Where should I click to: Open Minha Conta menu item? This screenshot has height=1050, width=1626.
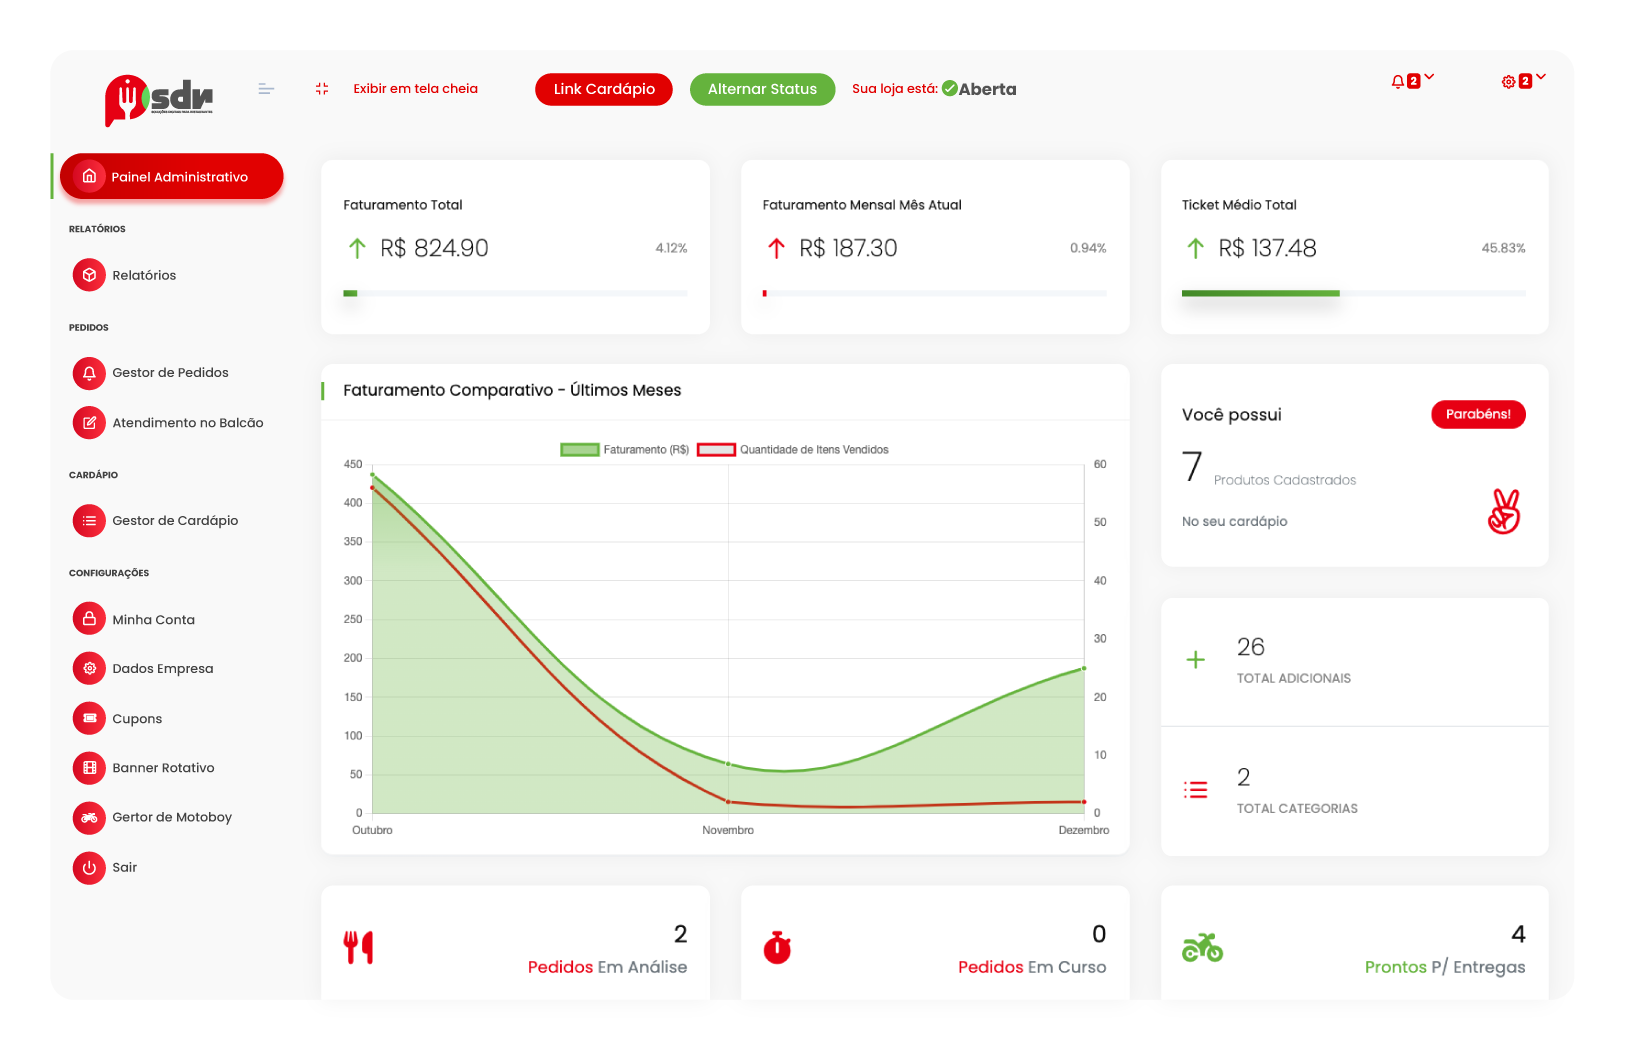pos(134,619)
